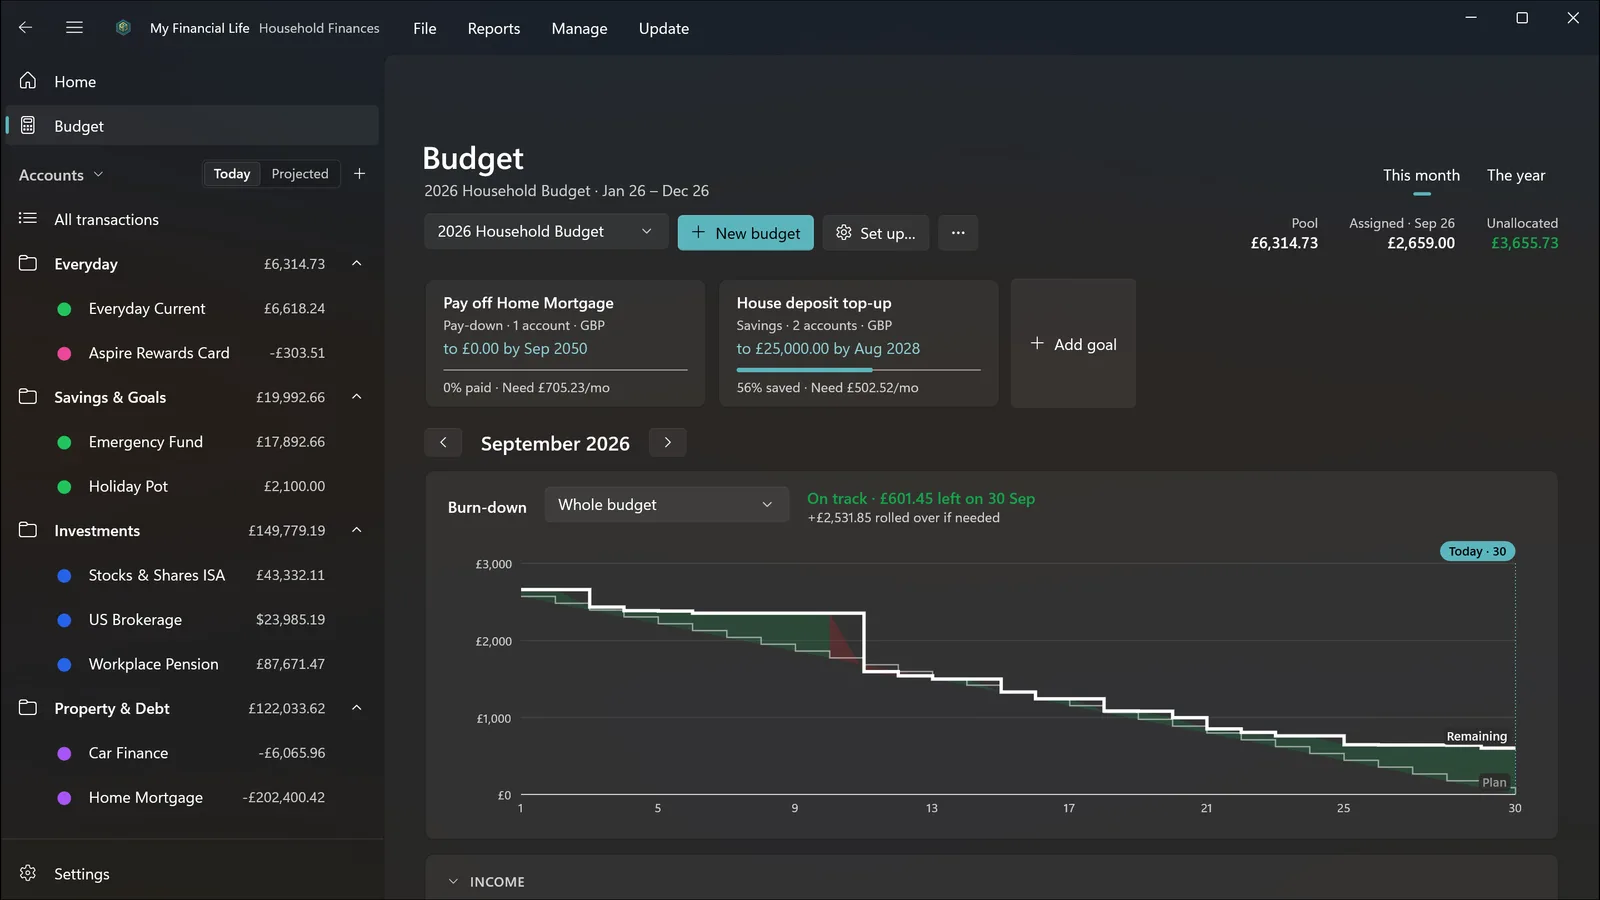Image resolution: width=1600 pixels, height=900 pixels.
Task: Click the back arrow icon
Action: tap(26, 28)
